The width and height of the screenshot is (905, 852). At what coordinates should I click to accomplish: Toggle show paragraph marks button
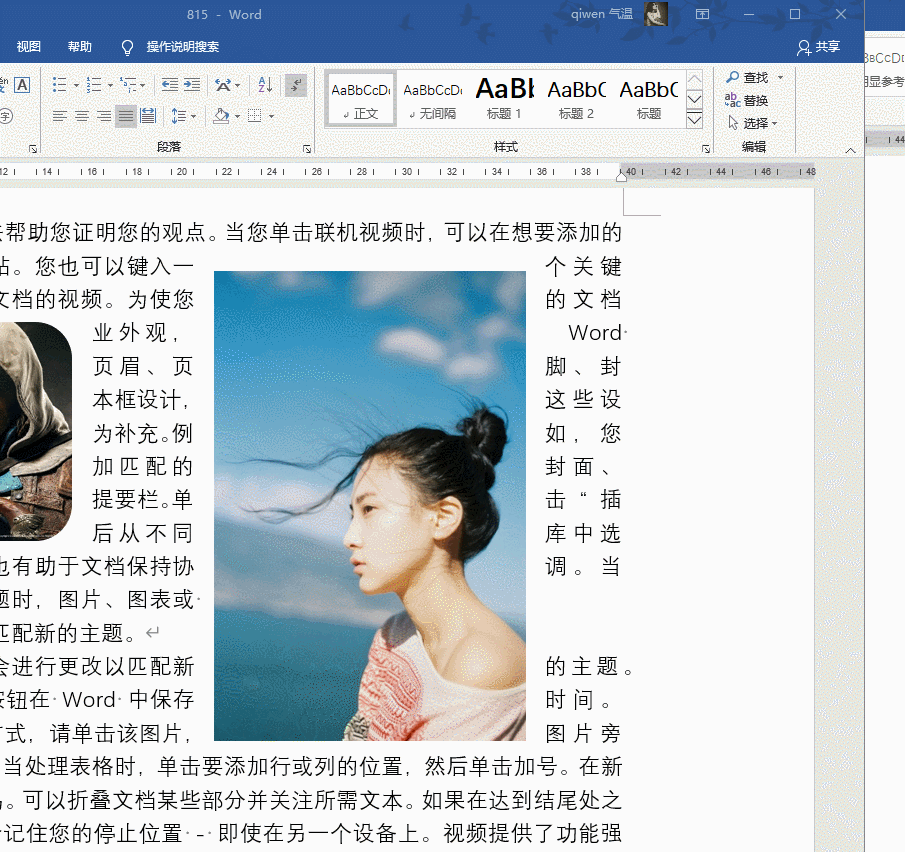(x=295, y=85)
